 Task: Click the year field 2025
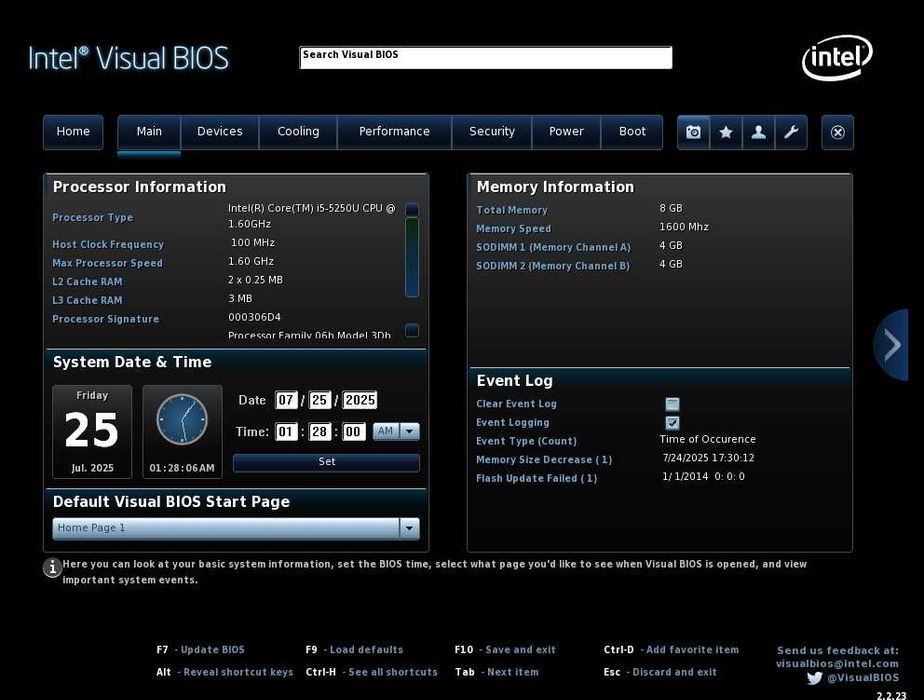[x=359, y=401]
